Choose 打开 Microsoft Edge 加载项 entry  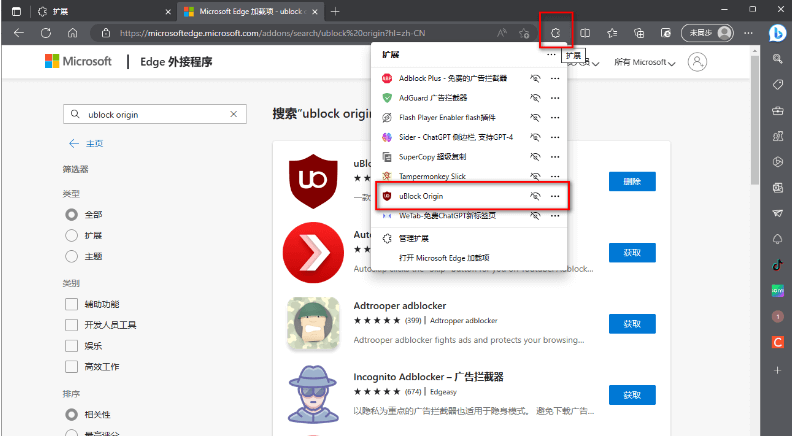pos(468,258)
